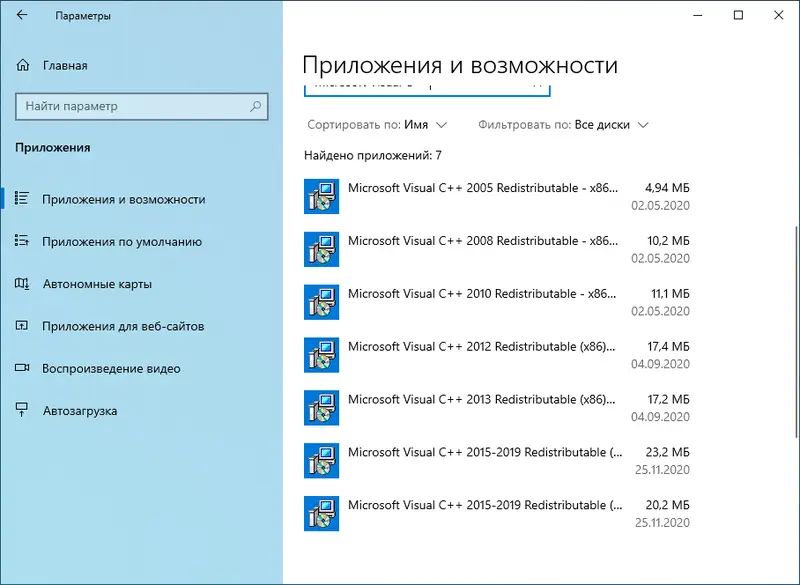Select Microsoft Visual C++ 2010 Redistributable entry

click(x=497, y=302)
